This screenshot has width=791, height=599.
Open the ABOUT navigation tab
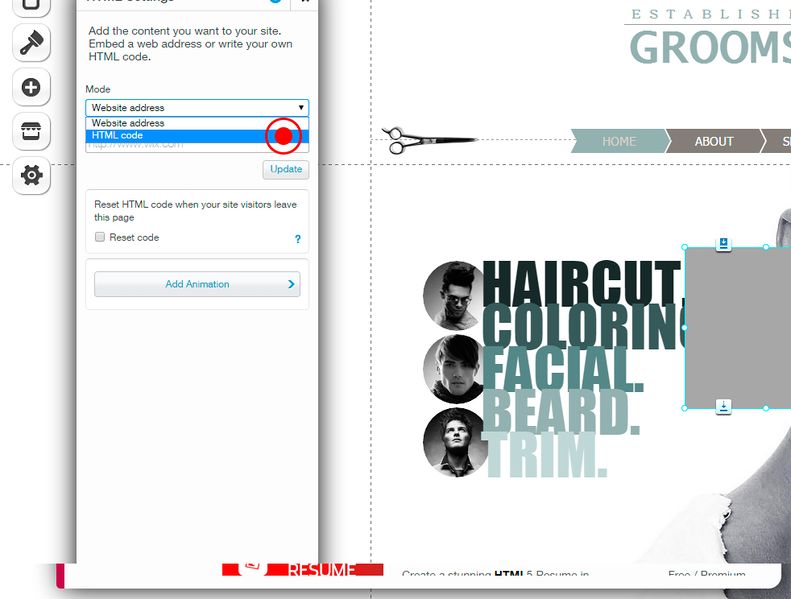tap(714, 141)
